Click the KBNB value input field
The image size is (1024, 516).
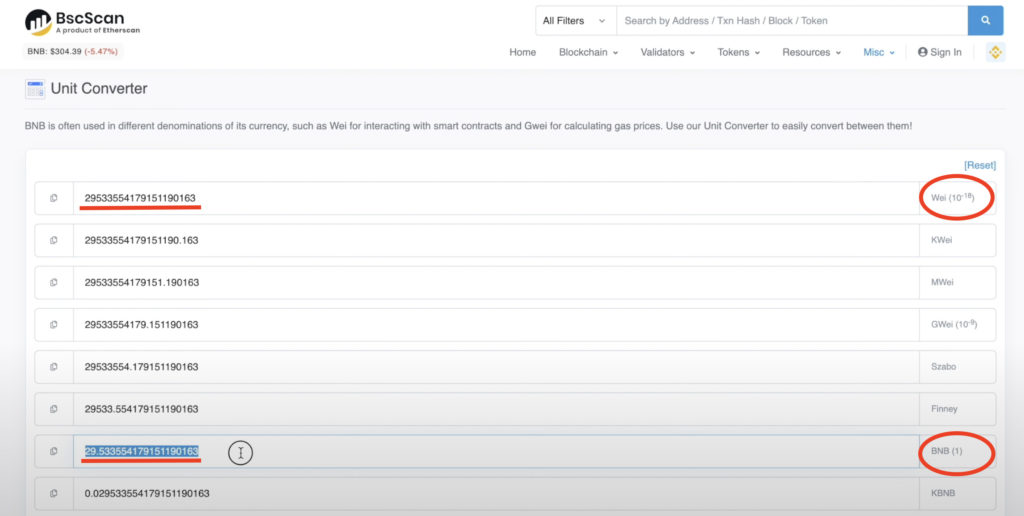click(496, 493)
